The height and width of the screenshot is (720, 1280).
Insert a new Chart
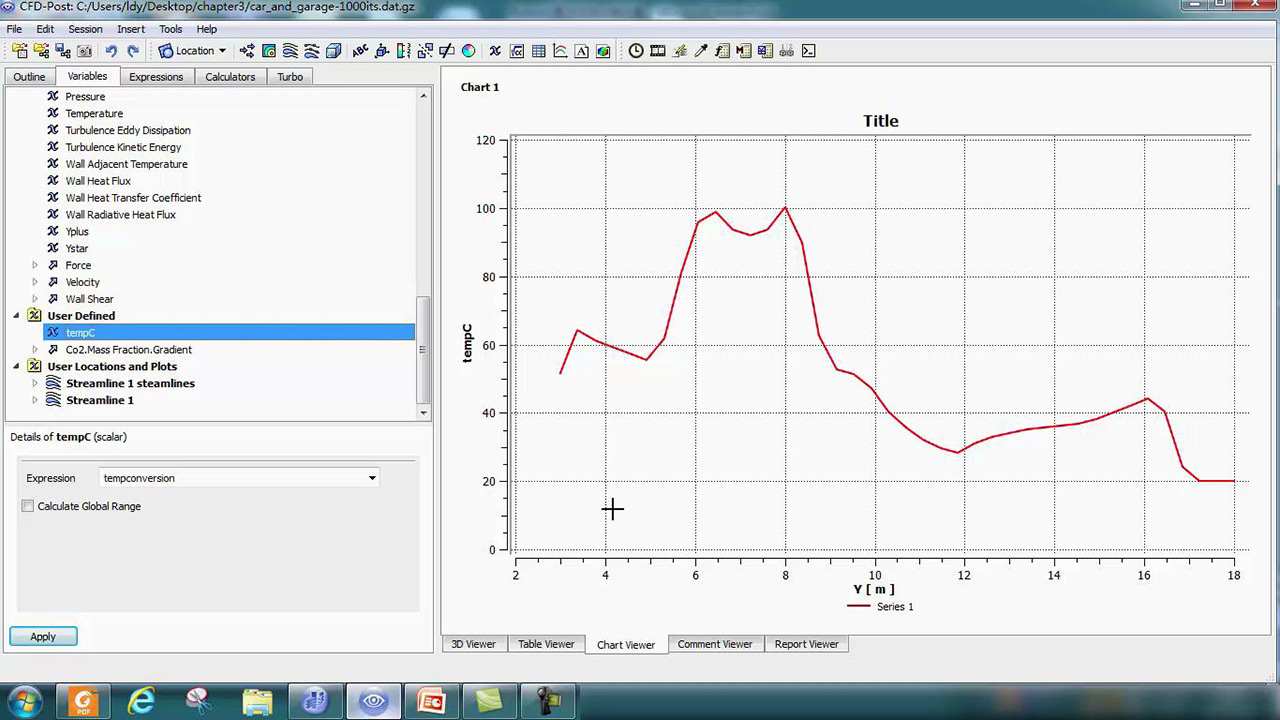tap(560, 51)
